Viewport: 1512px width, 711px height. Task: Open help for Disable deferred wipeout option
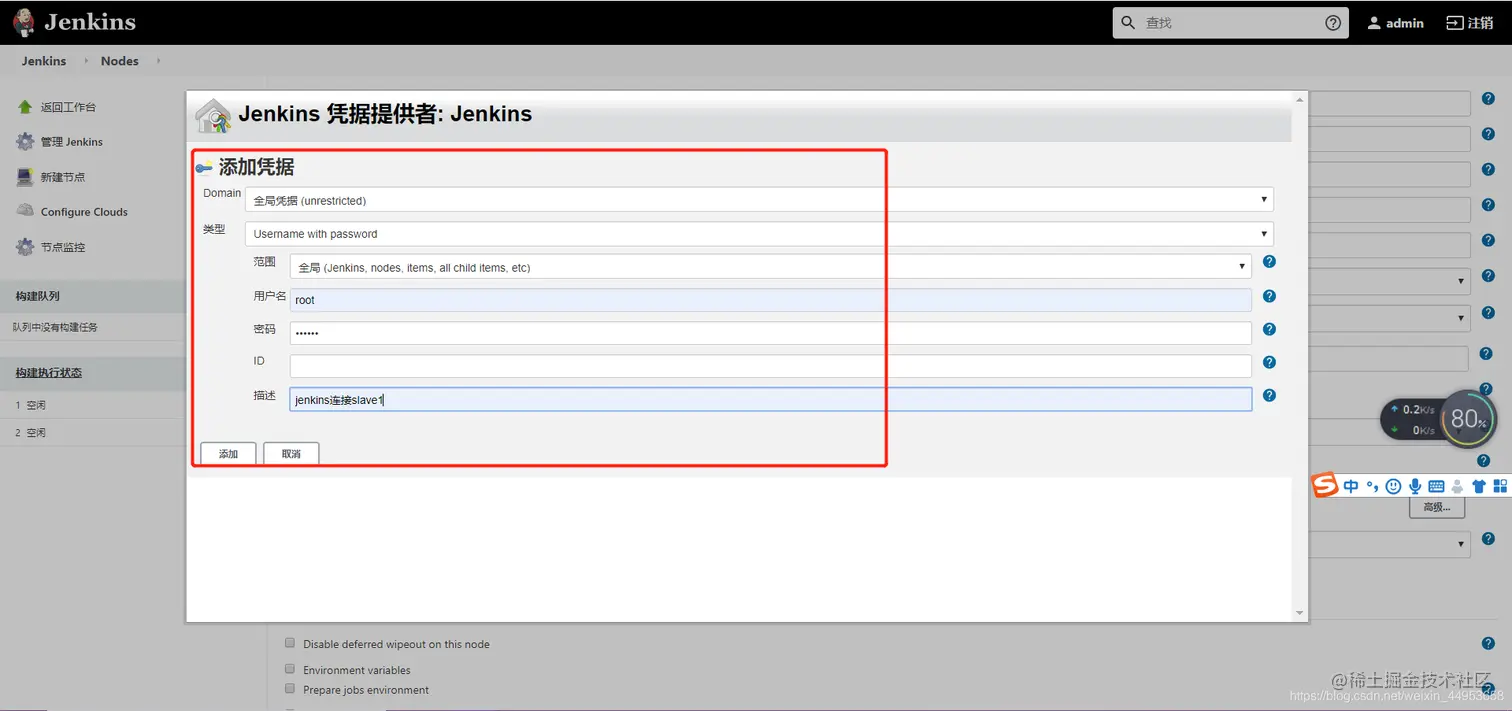(1488, 644)
